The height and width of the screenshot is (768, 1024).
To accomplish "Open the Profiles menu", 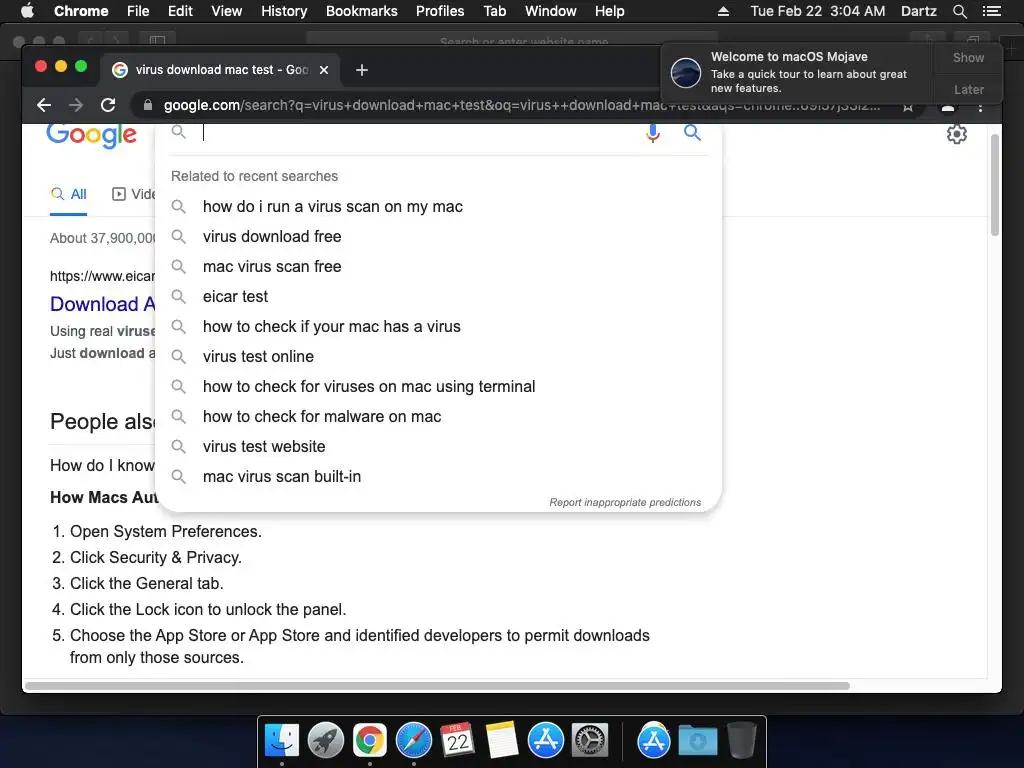I will pos(440,11).
